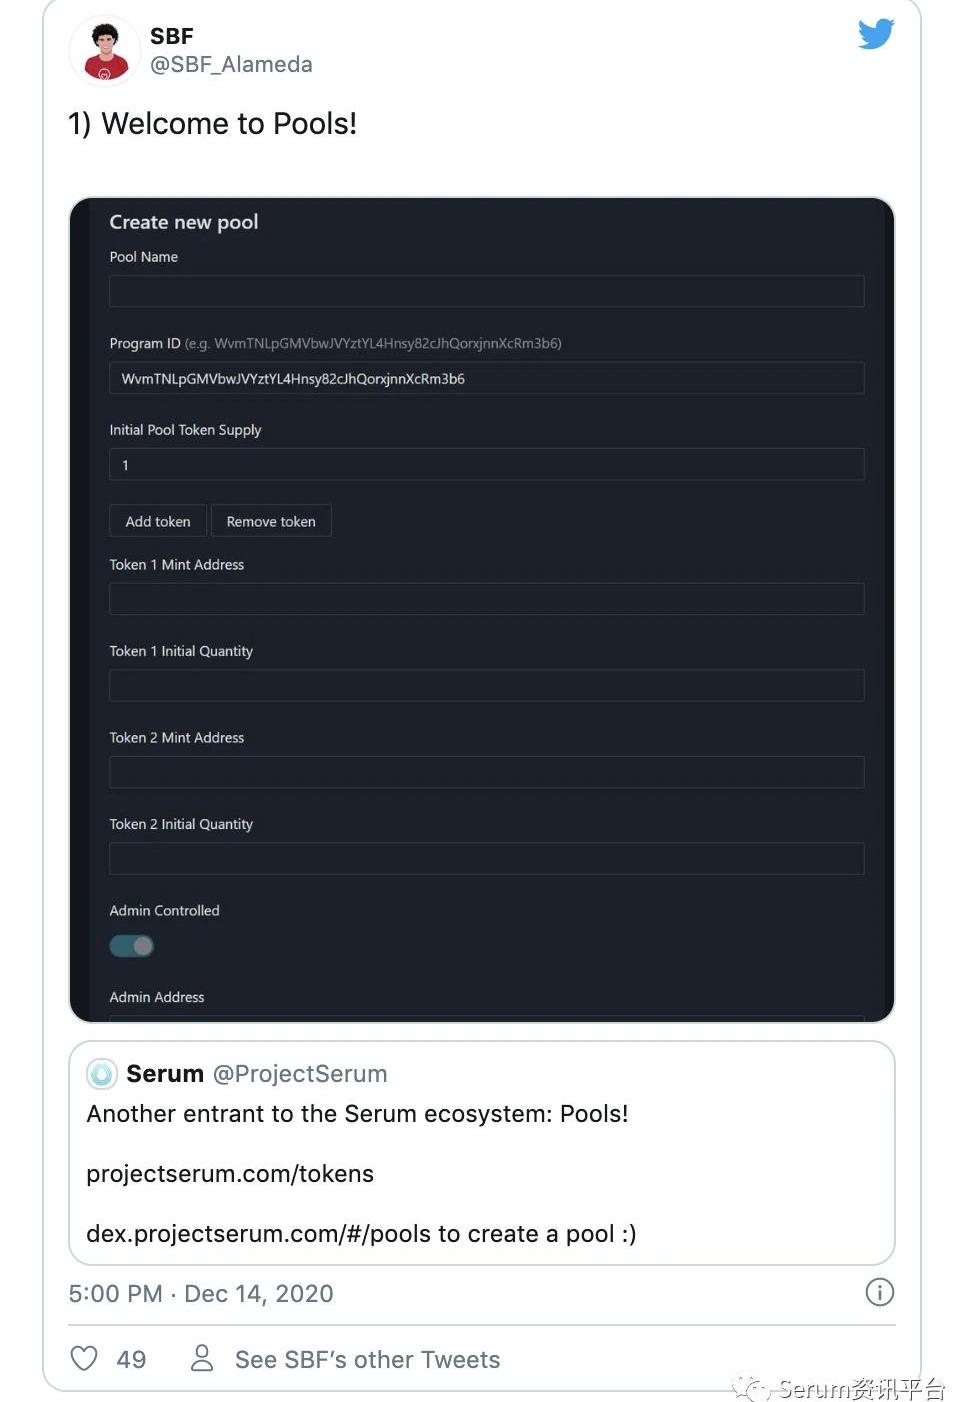Toggle the Admin Controlled switch
This screenshot has width=978, height=1402.
pyautogui.click(x=132, y=946)
